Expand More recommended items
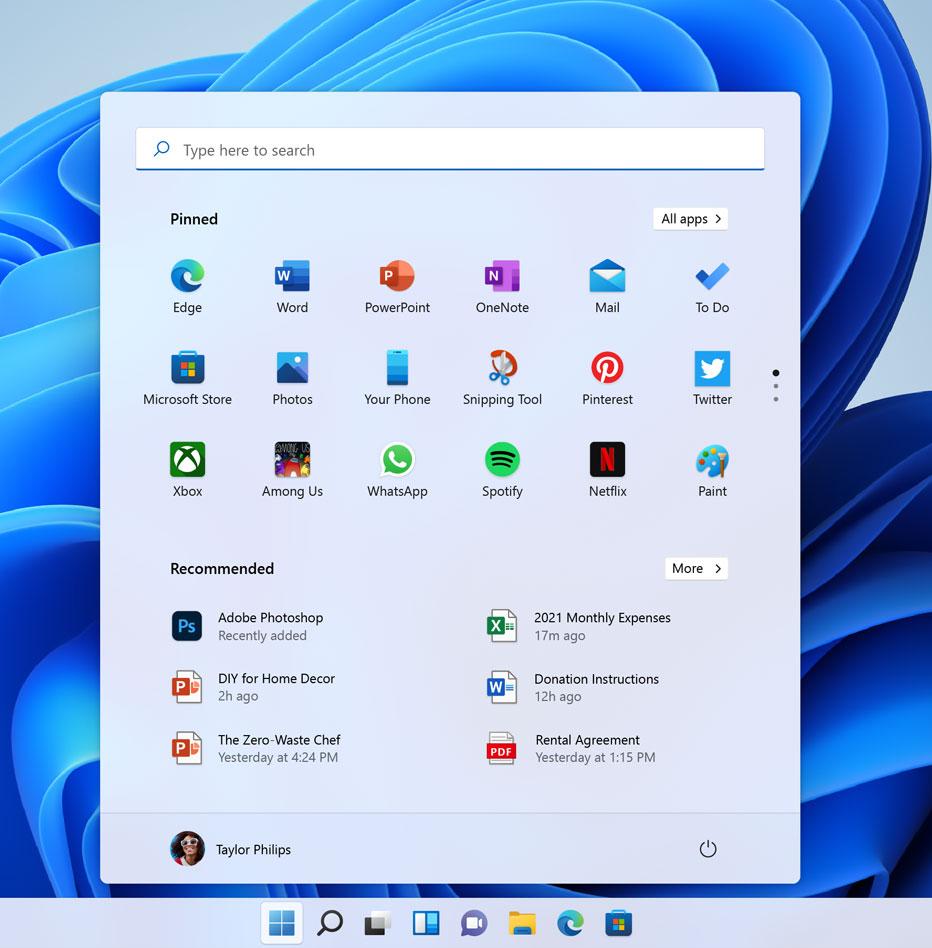932x948 pixels. [x=696, y=568]
